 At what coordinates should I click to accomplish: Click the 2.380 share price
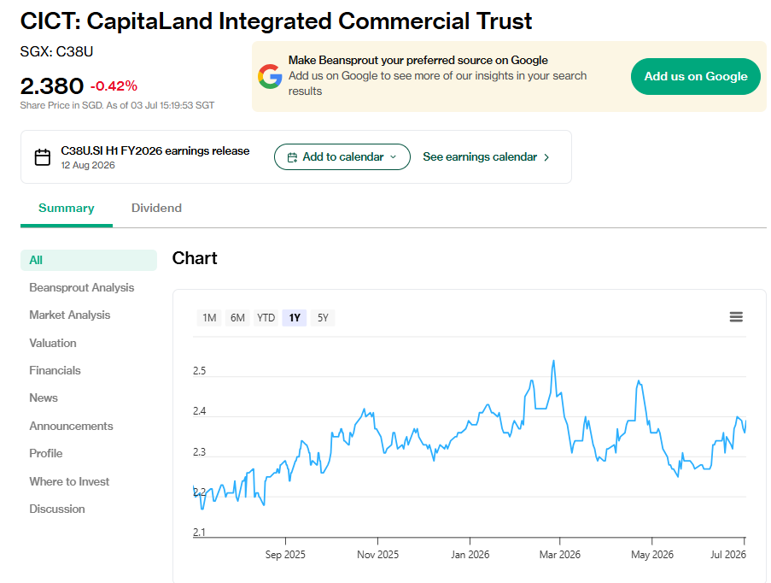(x=52, y=86)
